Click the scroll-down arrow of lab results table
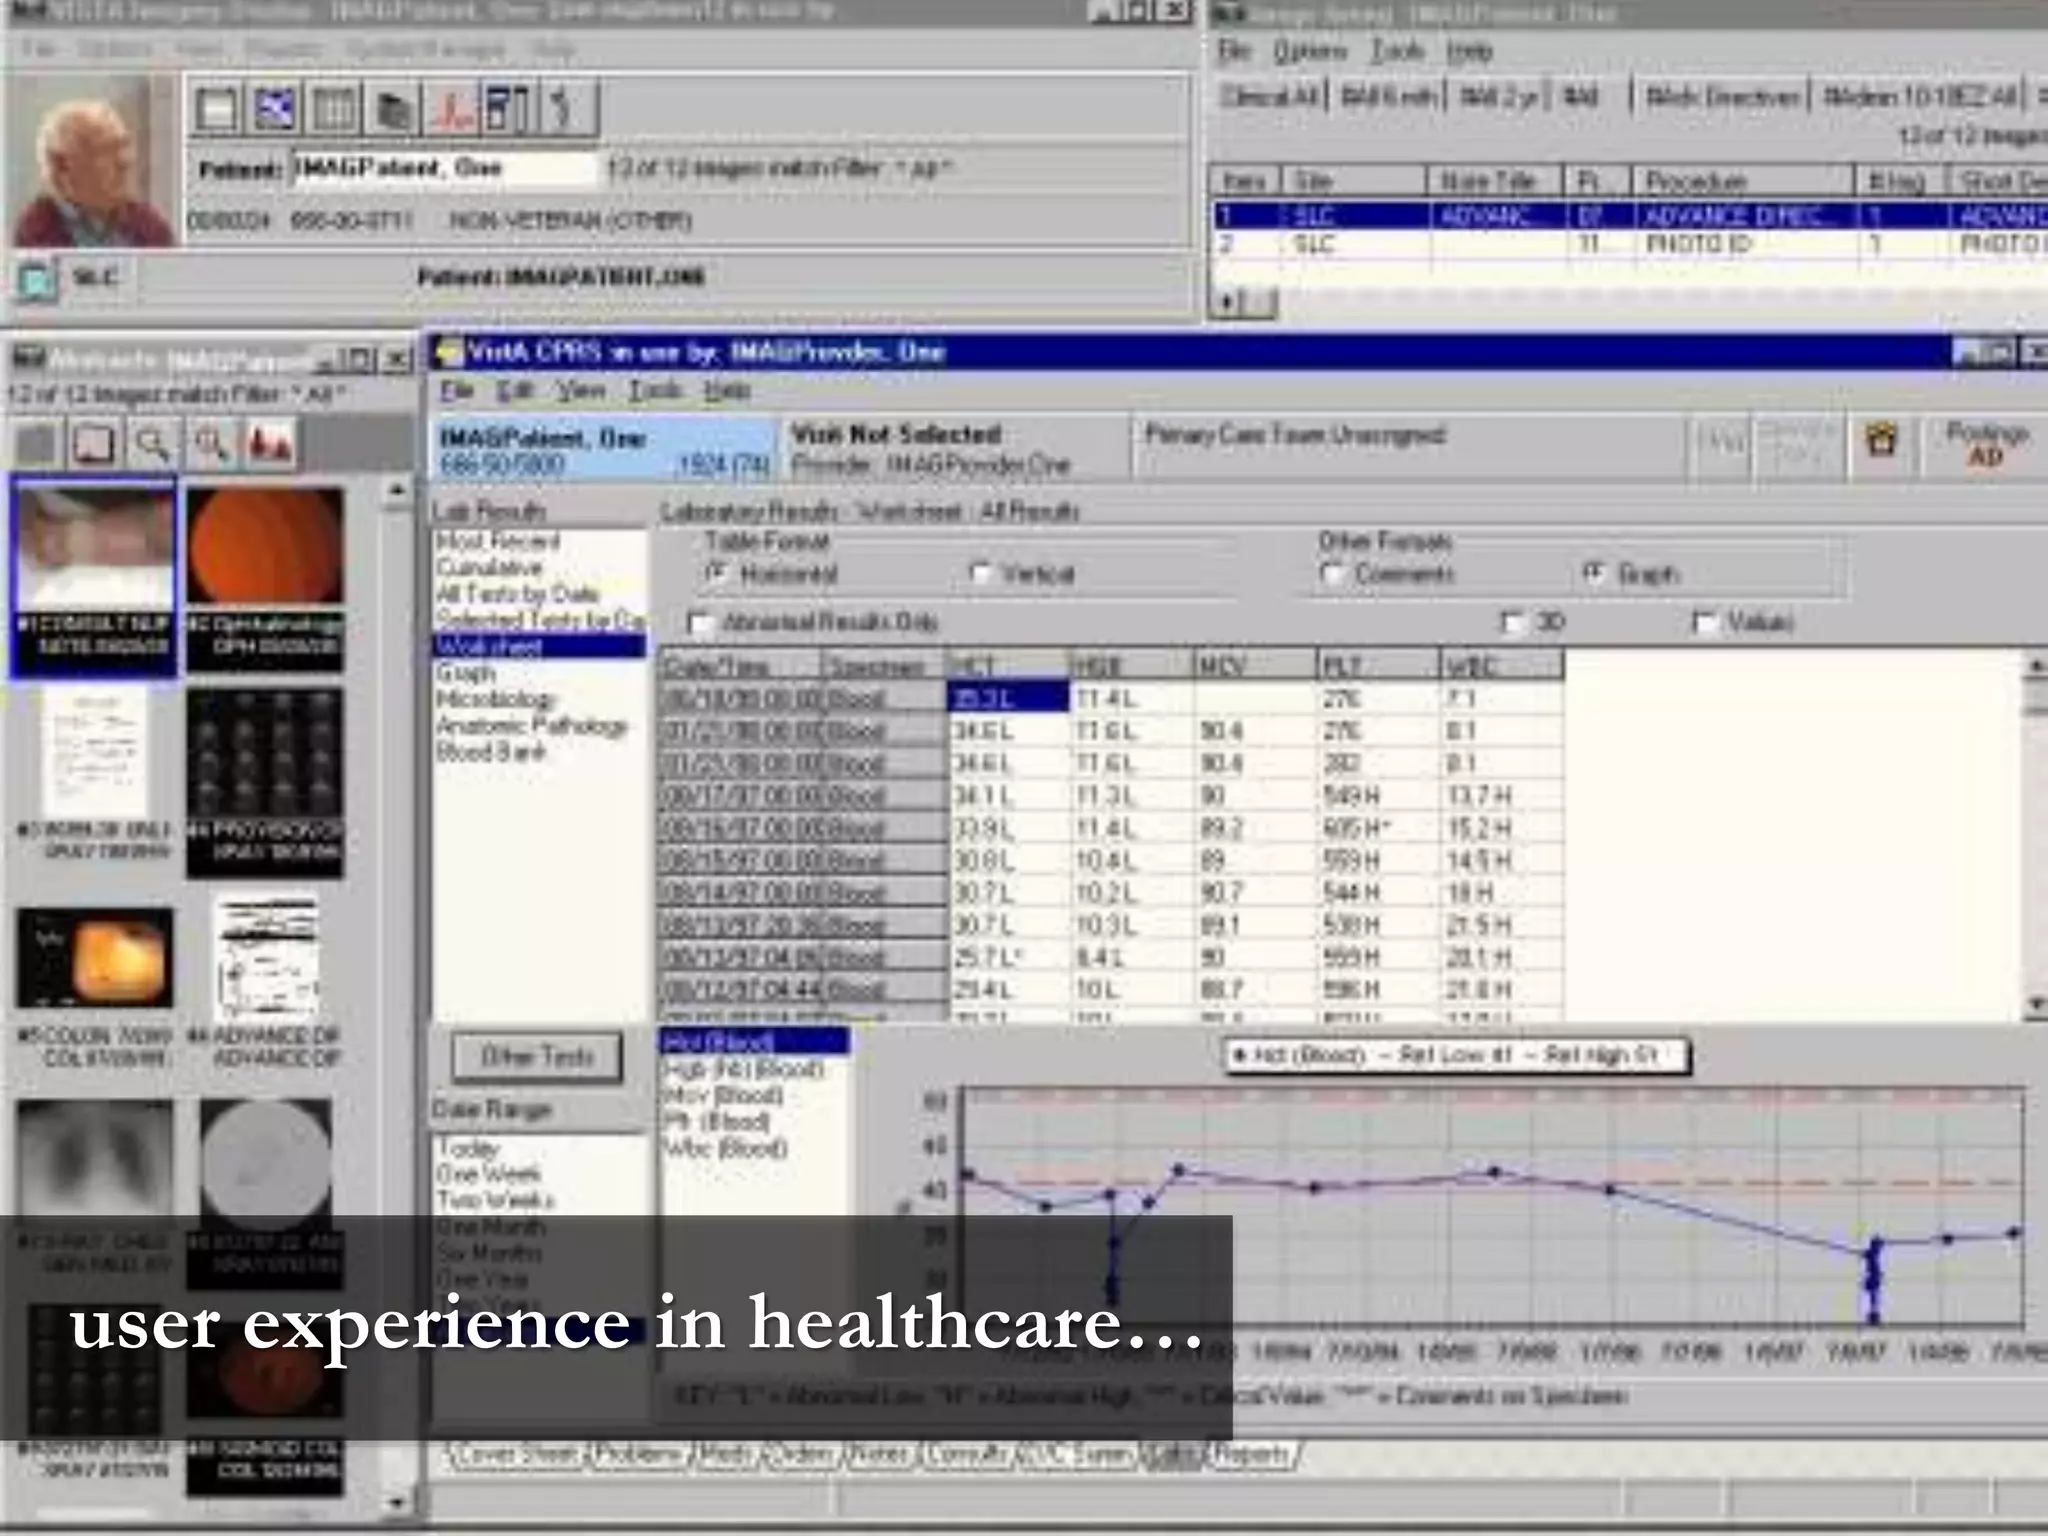 tap(2035, 1004)
